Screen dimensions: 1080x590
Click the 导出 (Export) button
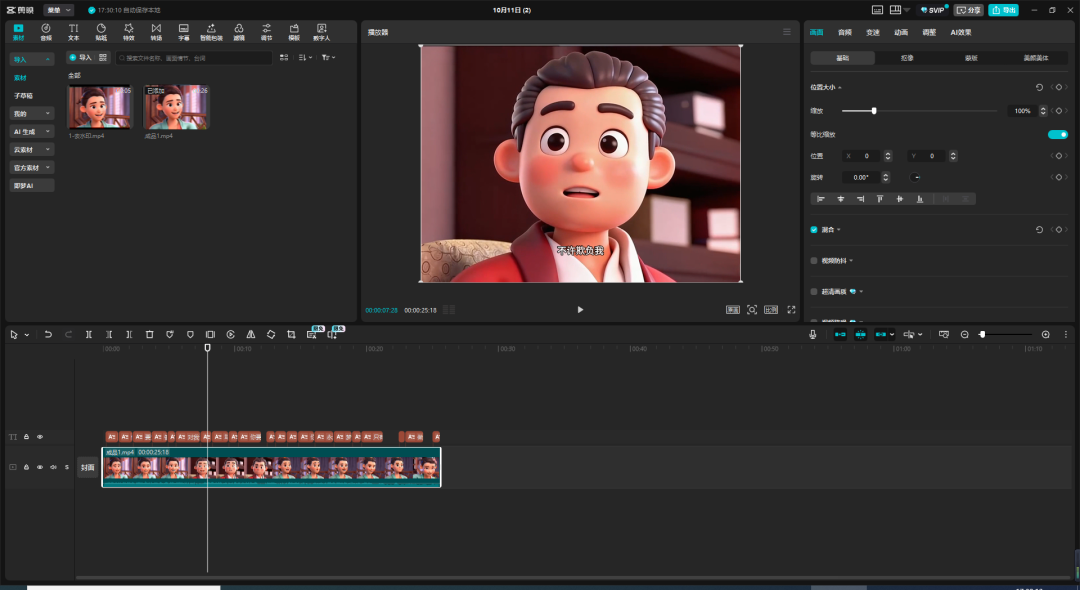pyautogui.click(x=1003, y=10)
